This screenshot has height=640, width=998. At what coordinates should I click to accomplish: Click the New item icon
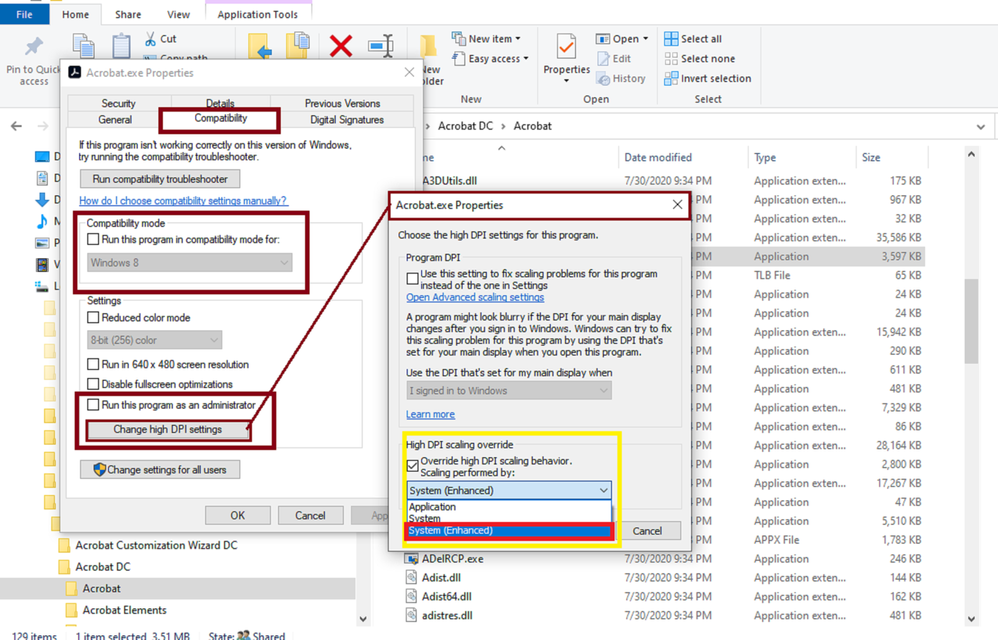click(x=458, y=39)
